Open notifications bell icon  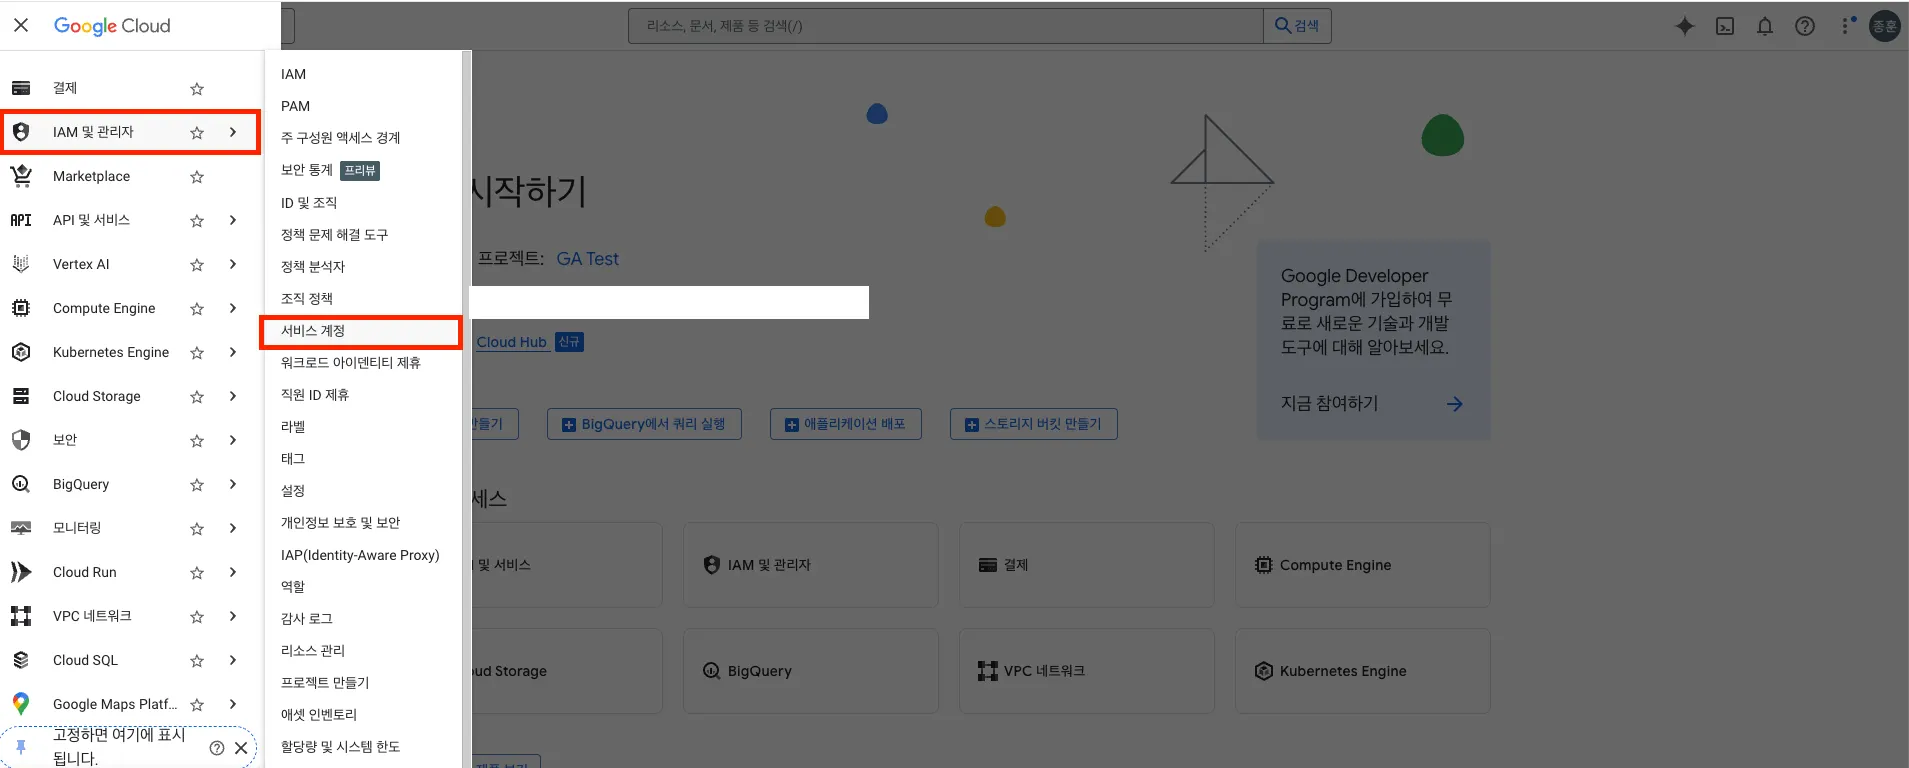tap(1765, 26)
